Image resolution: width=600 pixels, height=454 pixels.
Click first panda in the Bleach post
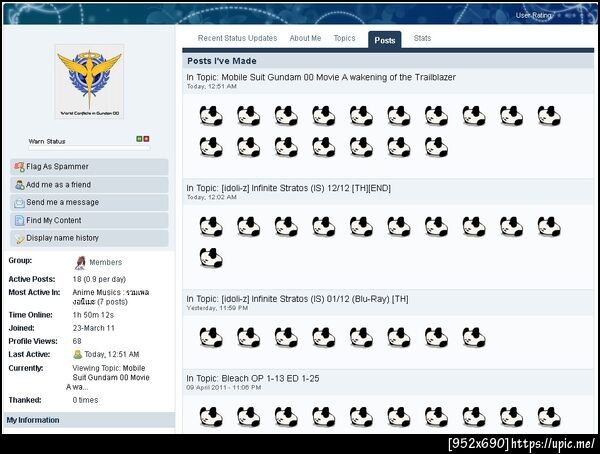(x=211, y=417)
